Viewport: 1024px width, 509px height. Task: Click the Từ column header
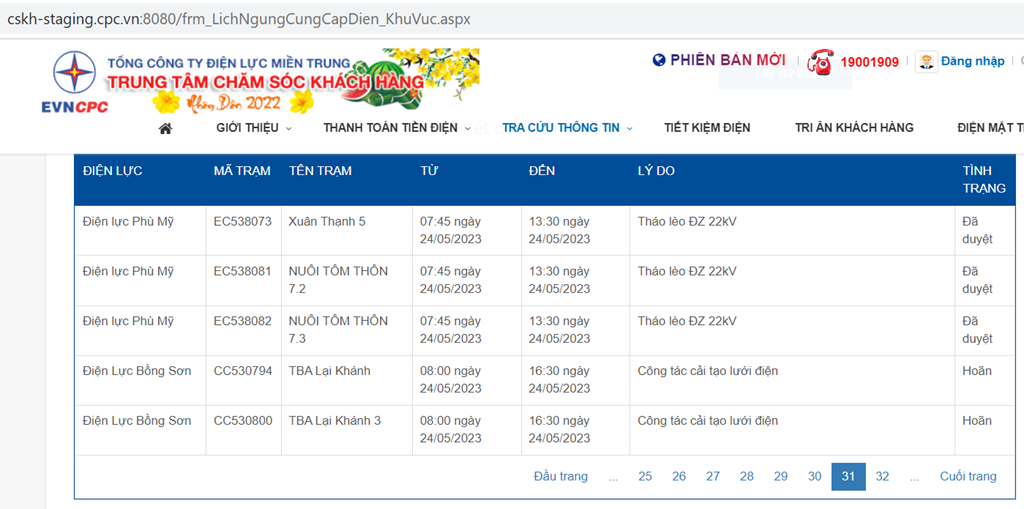429,171
